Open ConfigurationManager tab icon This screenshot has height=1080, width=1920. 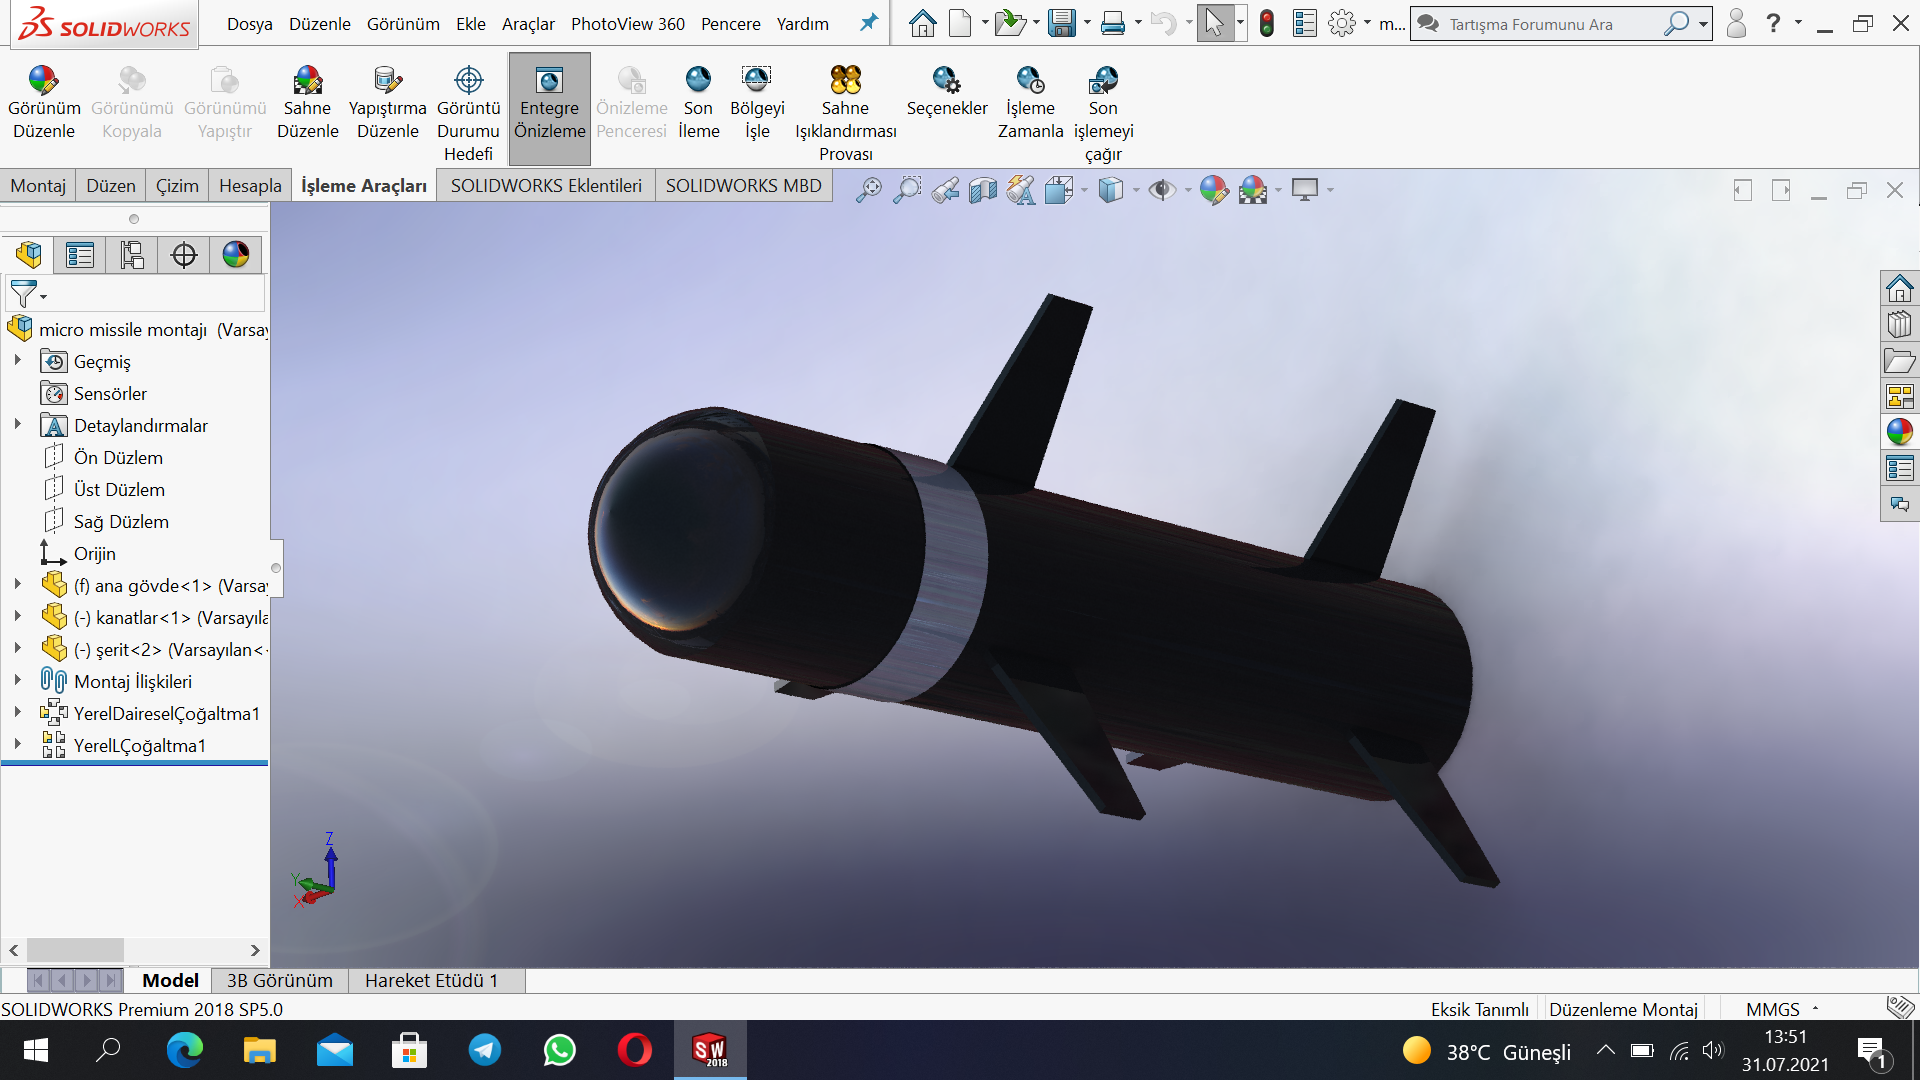click(132, 255)
